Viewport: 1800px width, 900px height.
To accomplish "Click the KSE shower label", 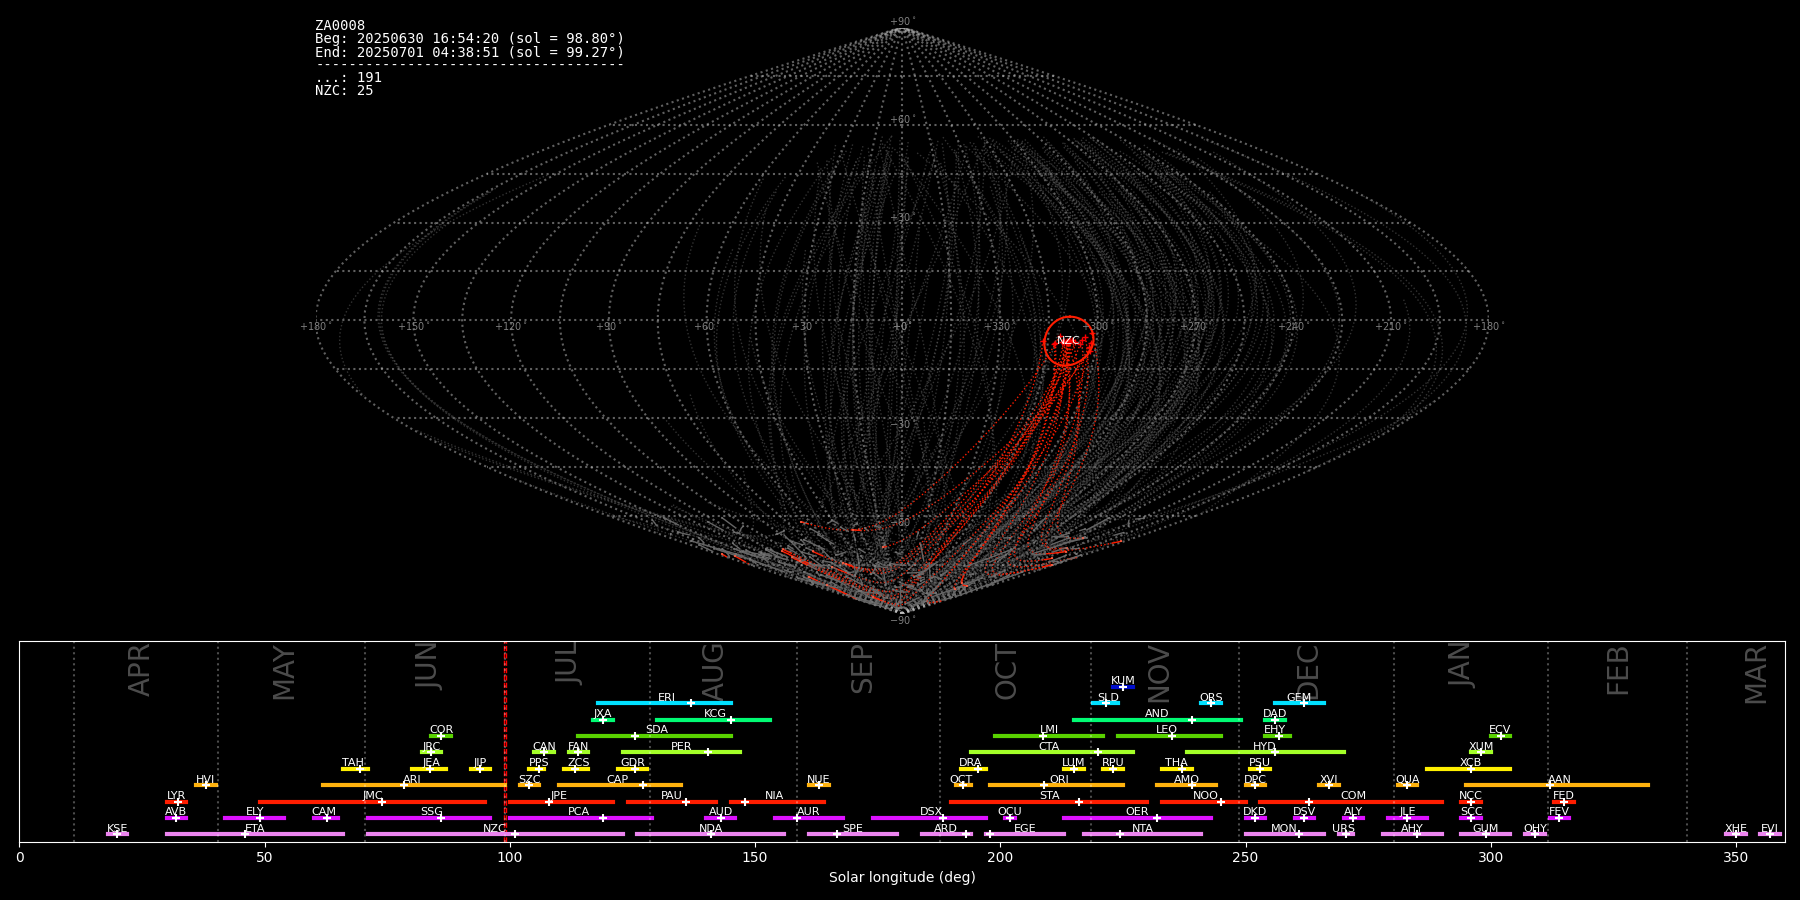I will click(117, 828).
